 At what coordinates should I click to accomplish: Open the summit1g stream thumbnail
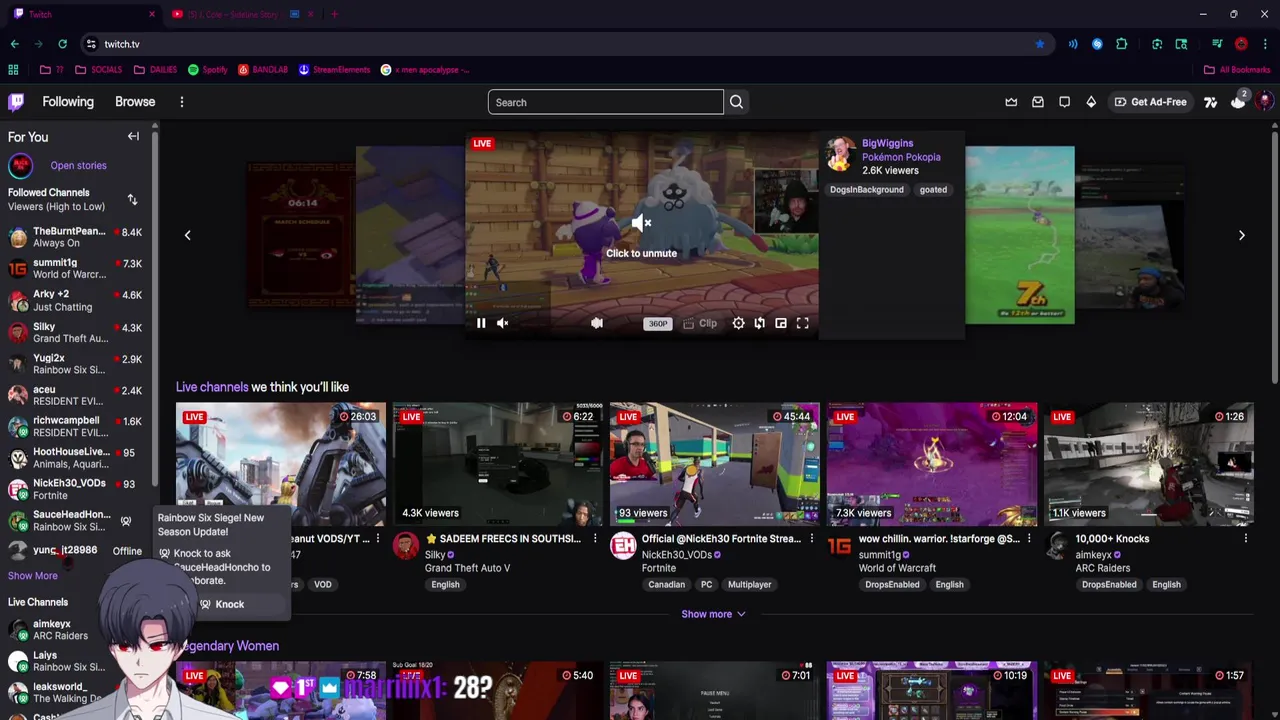coord(931,464)
